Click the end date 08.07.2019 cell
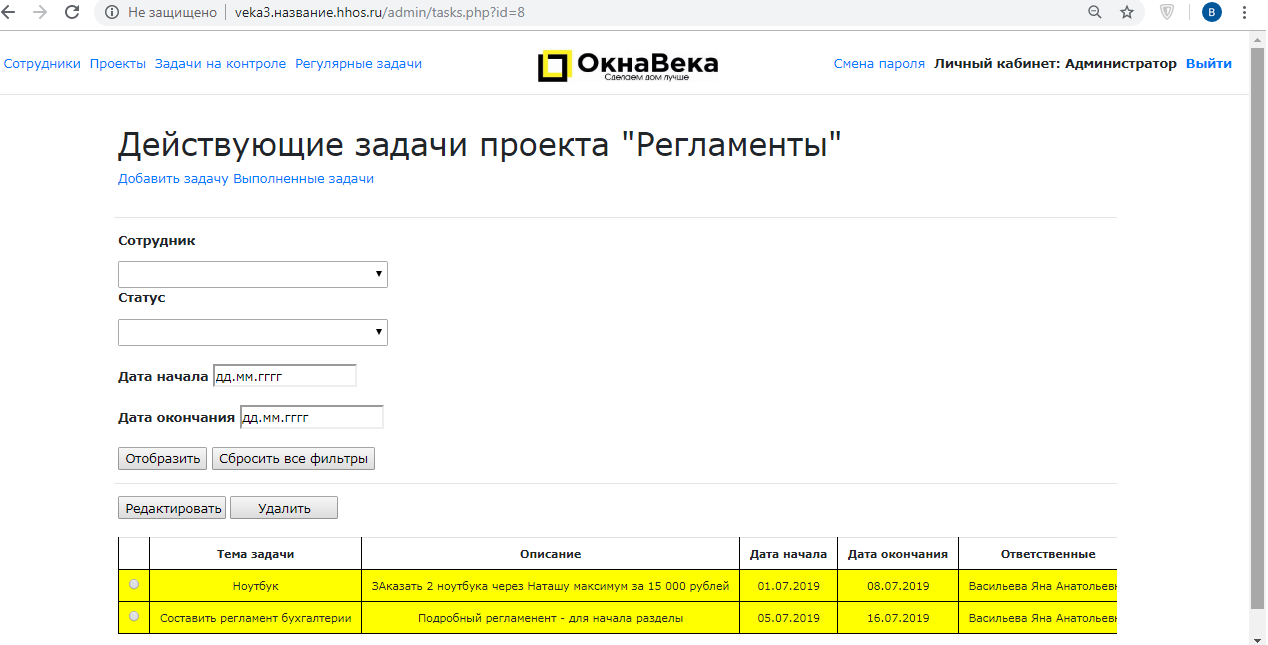Viewport: 1268px width, 645px height. (898, 586)
